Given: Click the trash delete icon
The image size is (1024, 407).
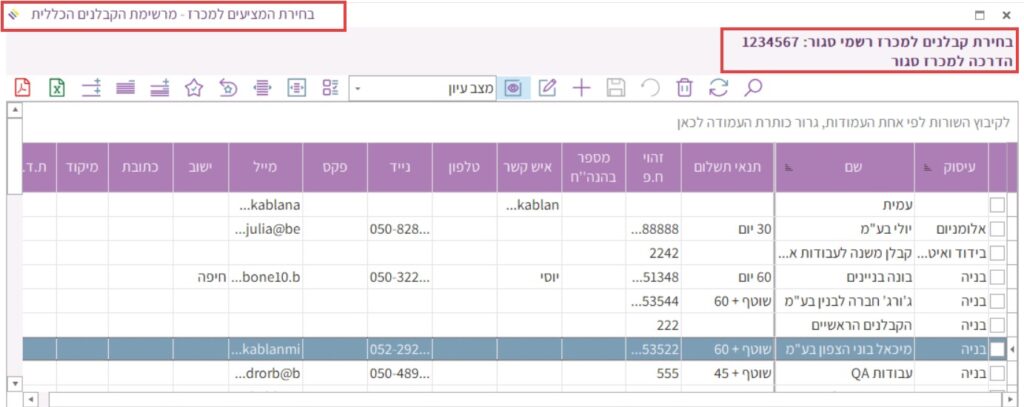Looking at the screenshot, I should tap(684, 88).
